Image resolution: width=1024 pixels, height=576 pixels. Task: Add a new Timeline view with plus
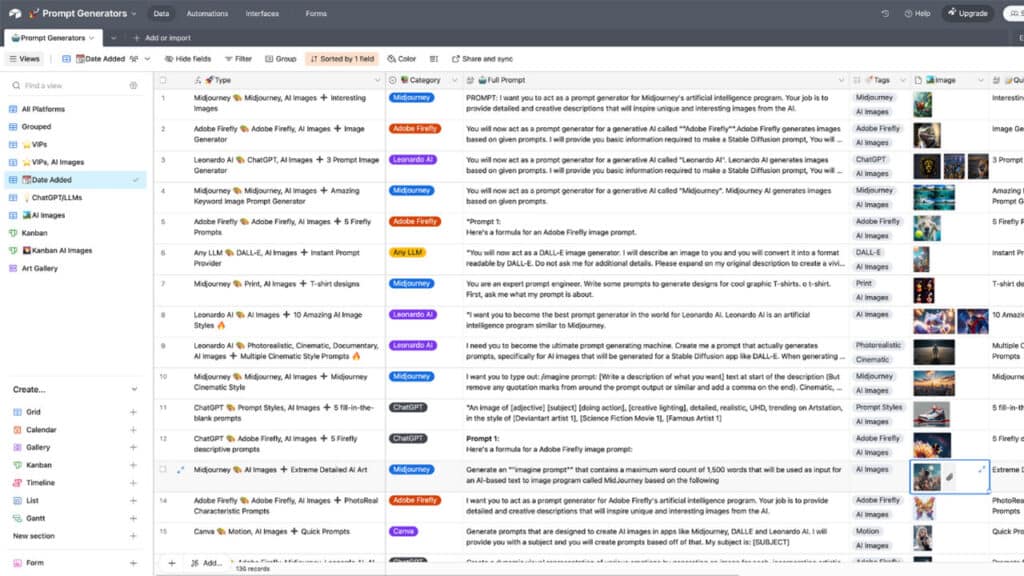[x=133, y=483]
